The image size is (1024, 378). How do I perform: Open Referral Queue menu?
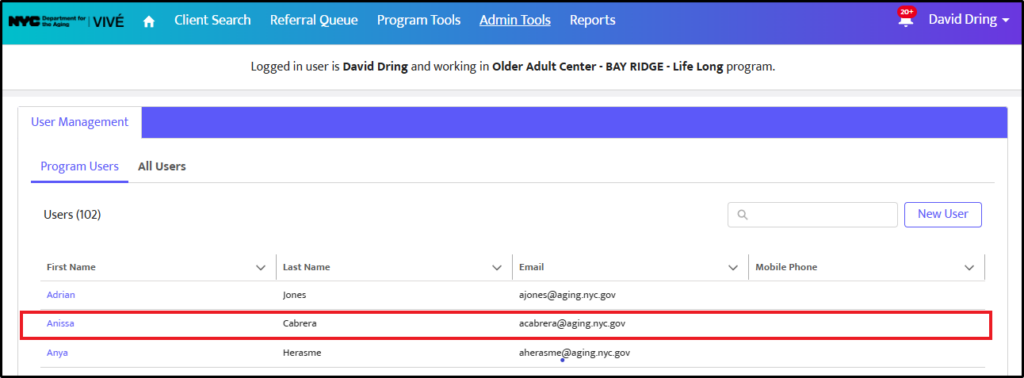(313, 20)
